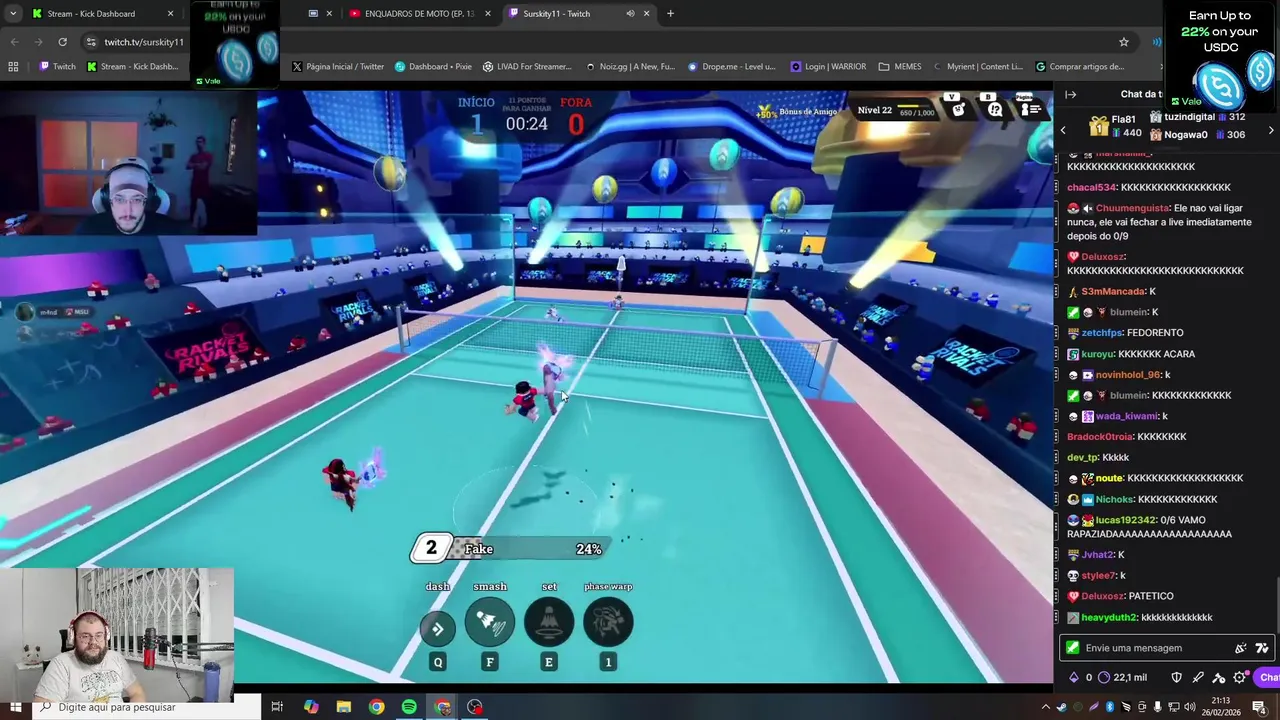Open the in-game V emote icon
This screenshot has height=720, width=1280.
tap(958, 109)
